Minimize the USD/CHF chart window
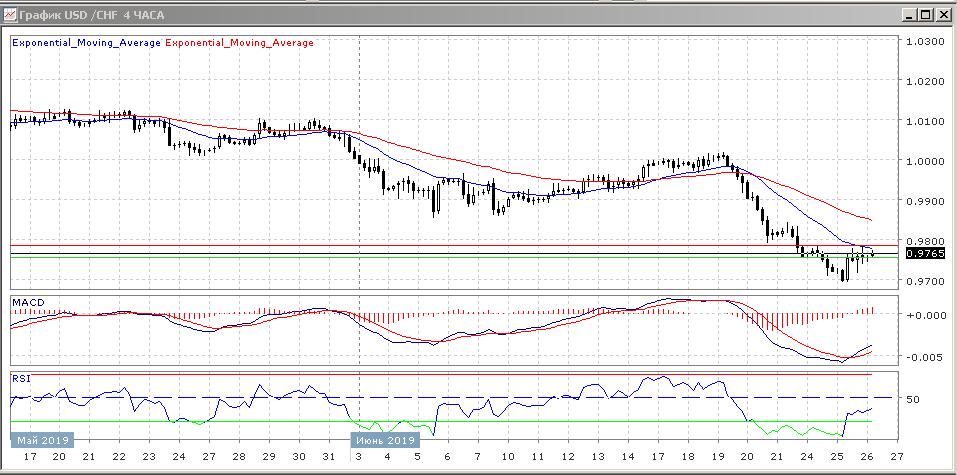957x475 pixels. click(910, 14)
